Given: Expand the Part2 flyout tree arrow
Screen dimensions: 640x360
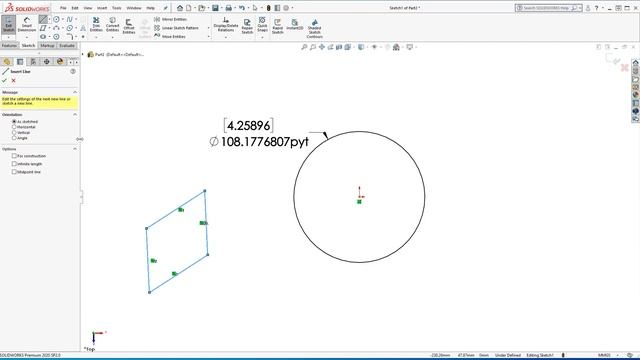Looking at the screenshot, I should pyautogui.click(x=82, y=54).
